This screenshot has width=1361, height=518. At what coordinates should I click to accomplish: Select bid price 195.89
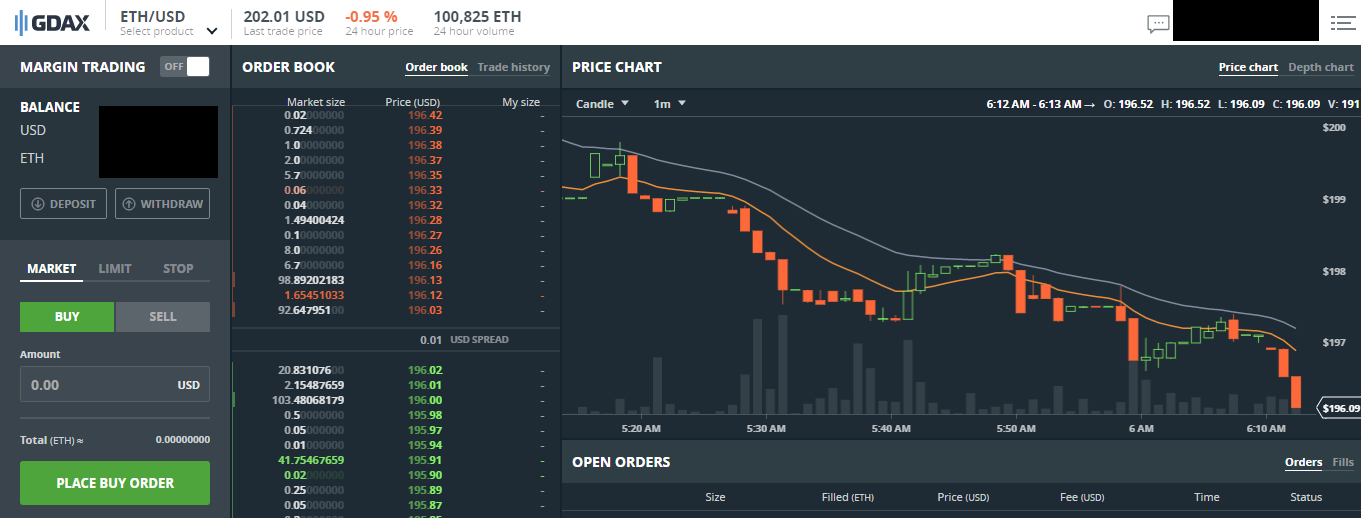click(x=425, y=490)
